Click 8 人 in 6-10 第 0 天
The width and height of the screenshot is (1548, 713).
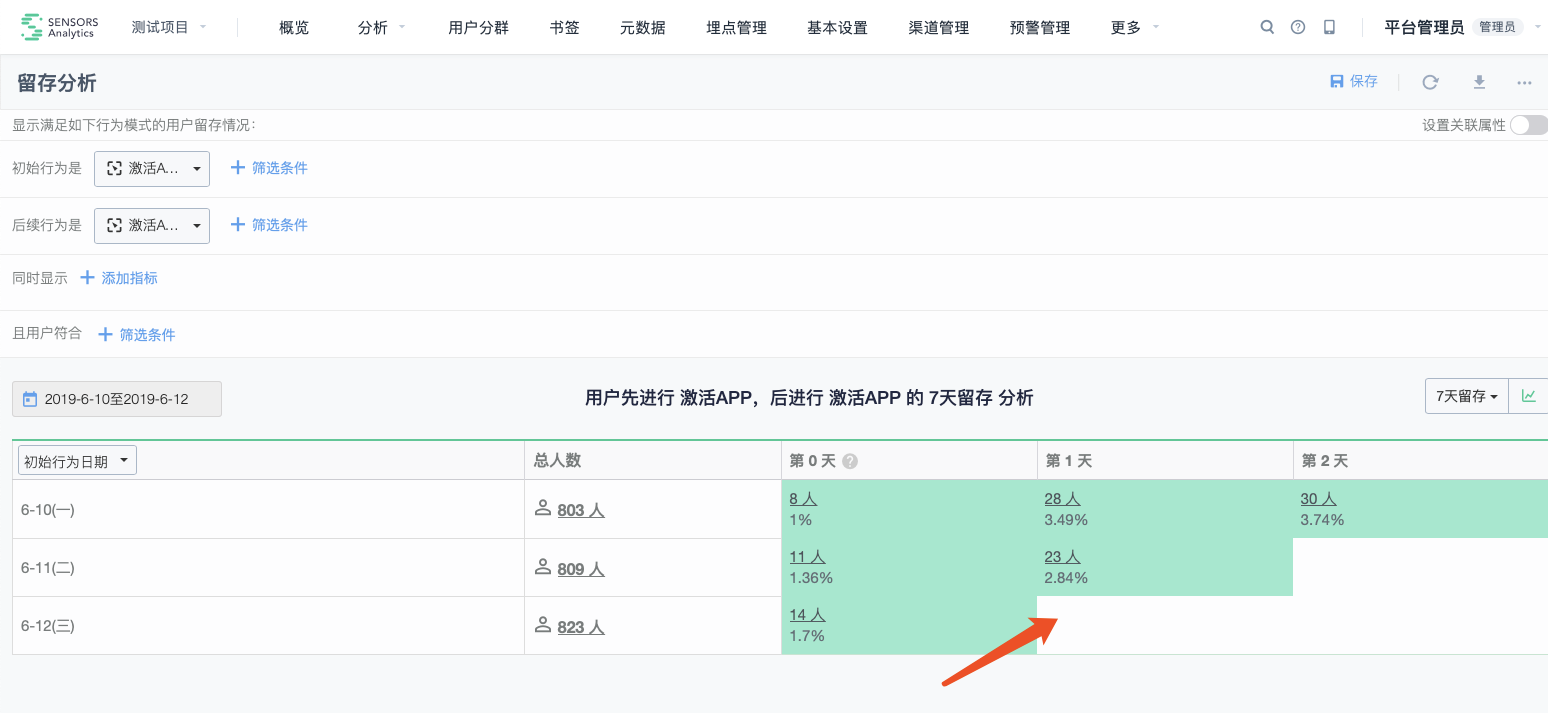point(802,498)
